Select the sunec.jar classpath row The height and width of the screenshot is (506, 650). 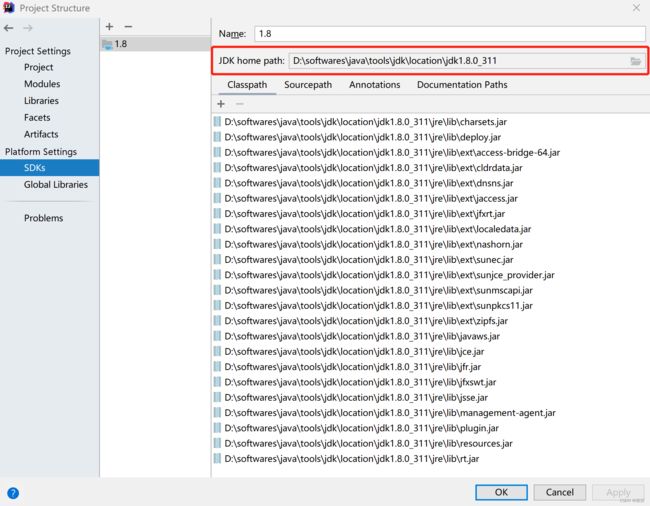coord(430,260)
